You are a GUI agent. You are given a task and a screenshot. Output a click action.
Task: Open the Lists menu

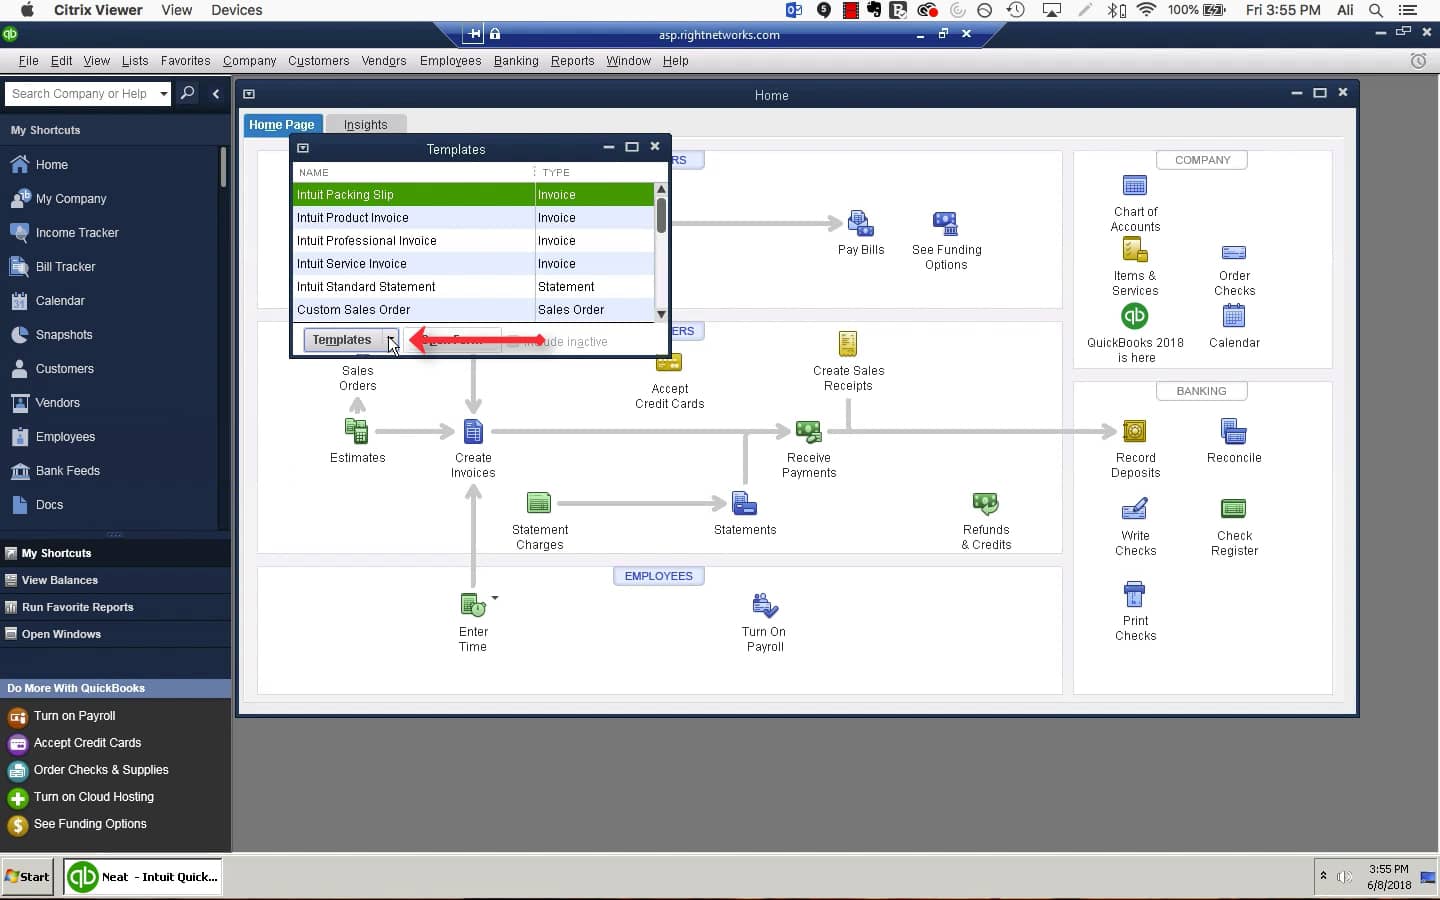[135, 61]
